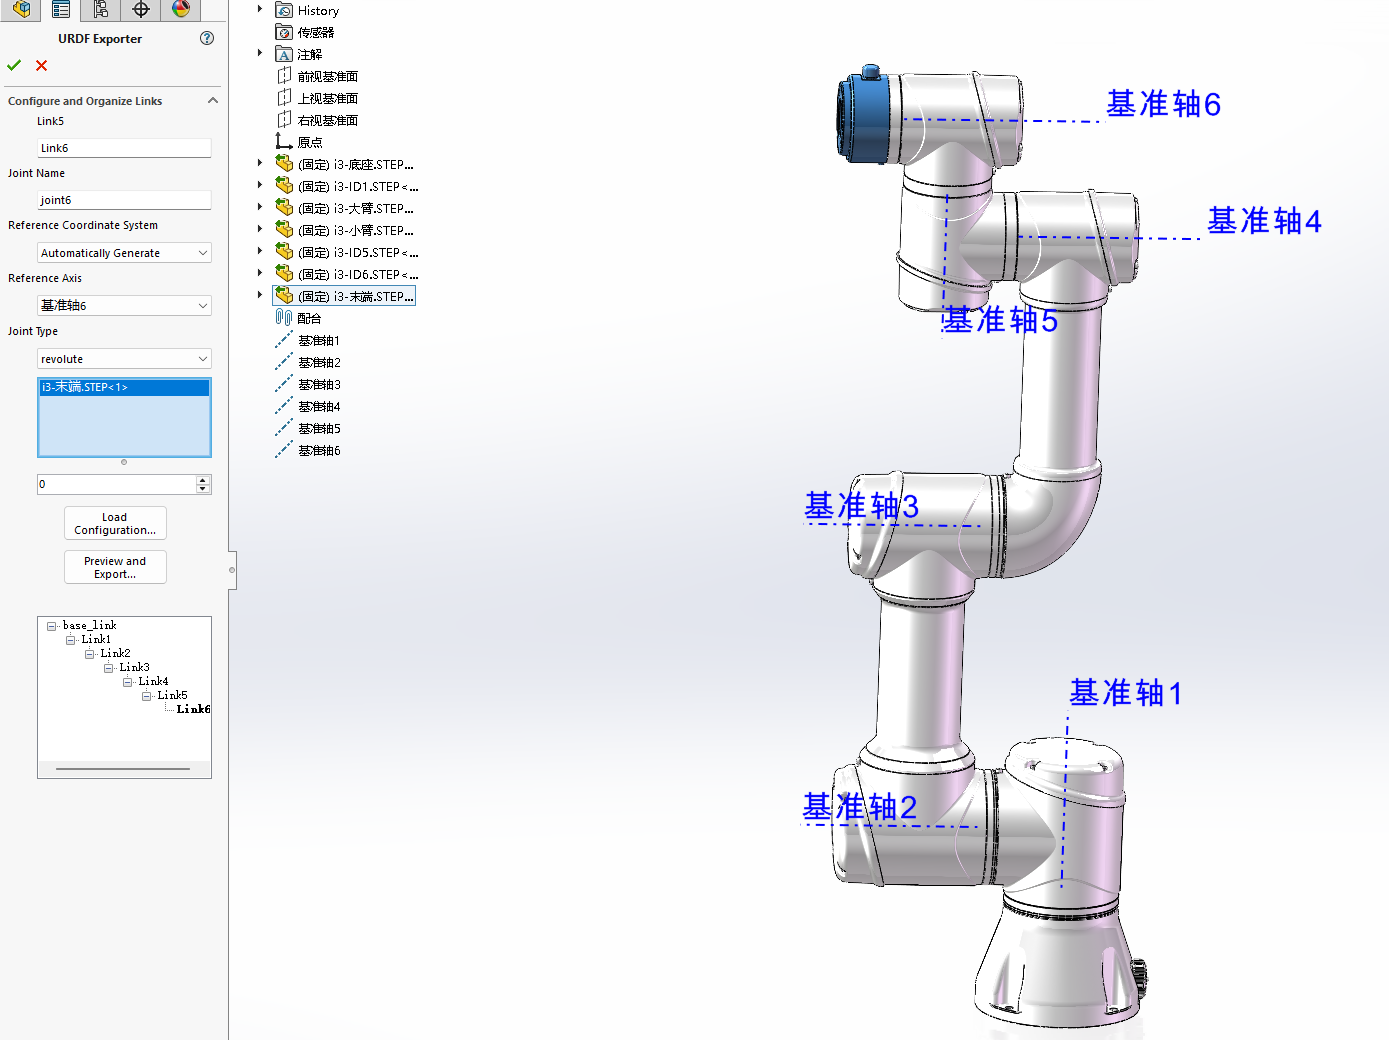Expand the i3-ID5.STEP component
Image resolution: width=1389 pixels, height=1040 pixels.
pyautogui.click(x=260, y=251)
